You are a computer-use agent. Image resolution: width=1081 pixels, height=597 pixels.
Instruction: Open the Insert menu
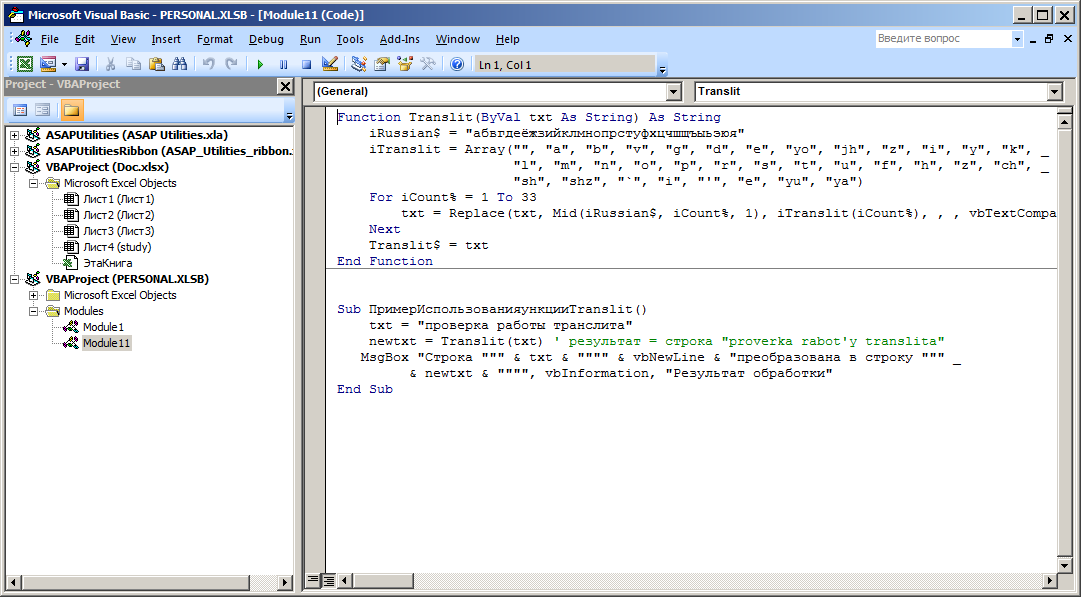[x=166, y=39]
